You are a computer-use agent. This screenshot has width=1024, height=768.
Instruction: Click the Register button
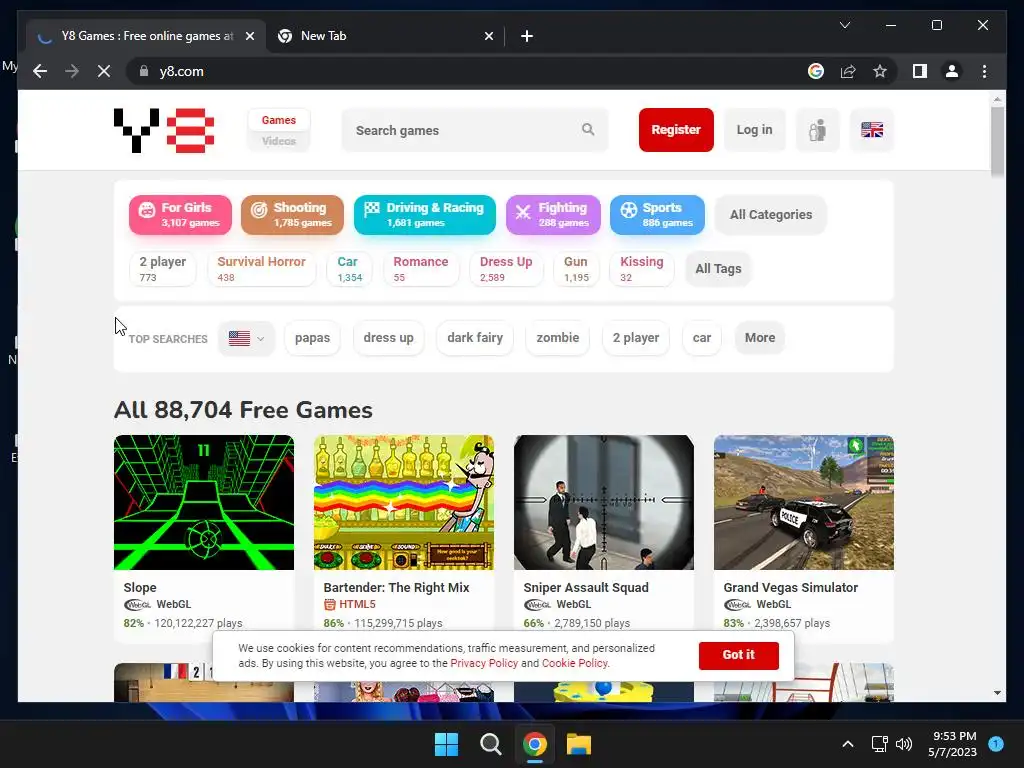pyautogui.click(x=676, y=130)
